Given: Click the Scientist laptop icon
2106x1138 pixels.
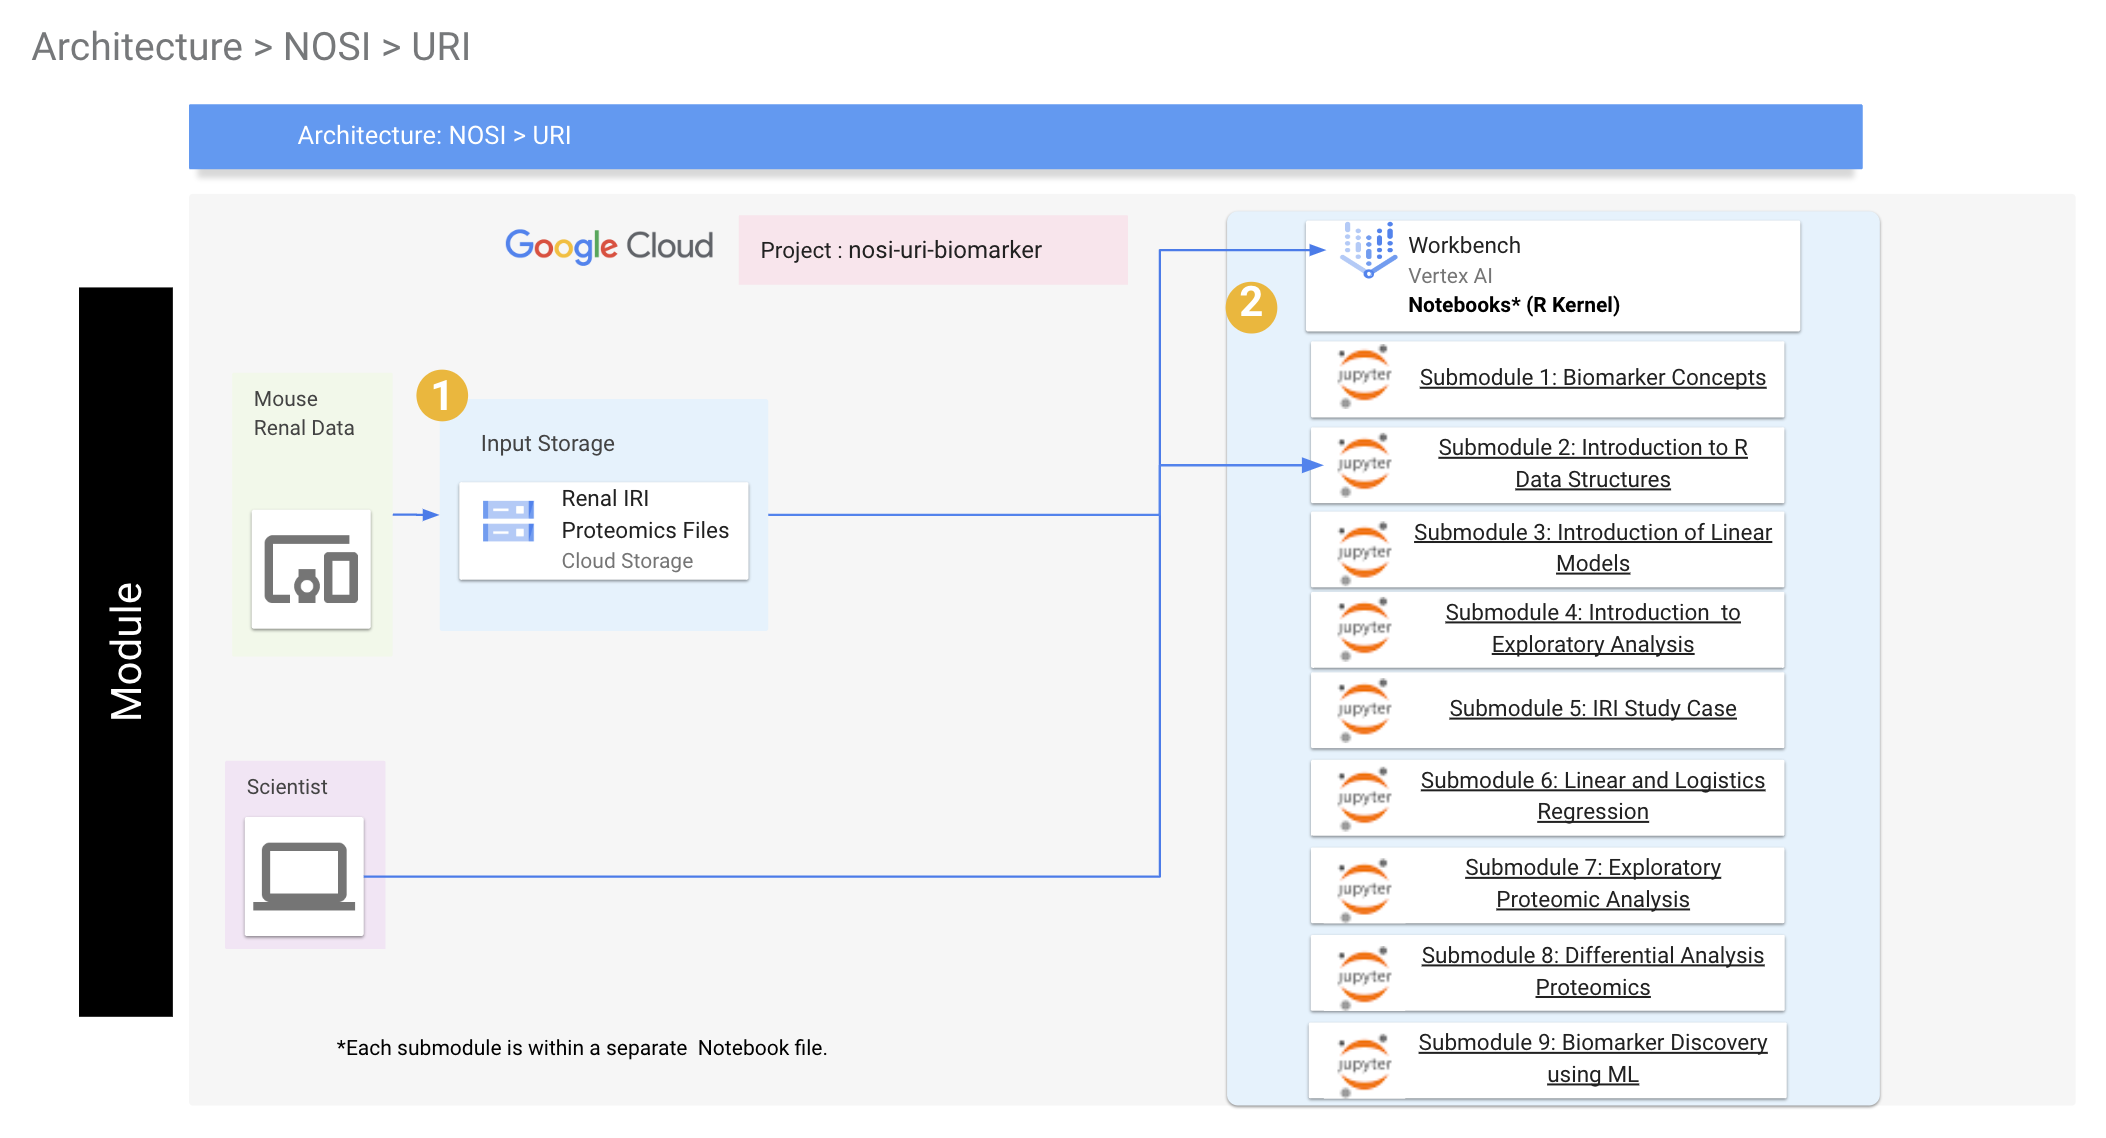Looking at the screenshot, I should [304, 876].
